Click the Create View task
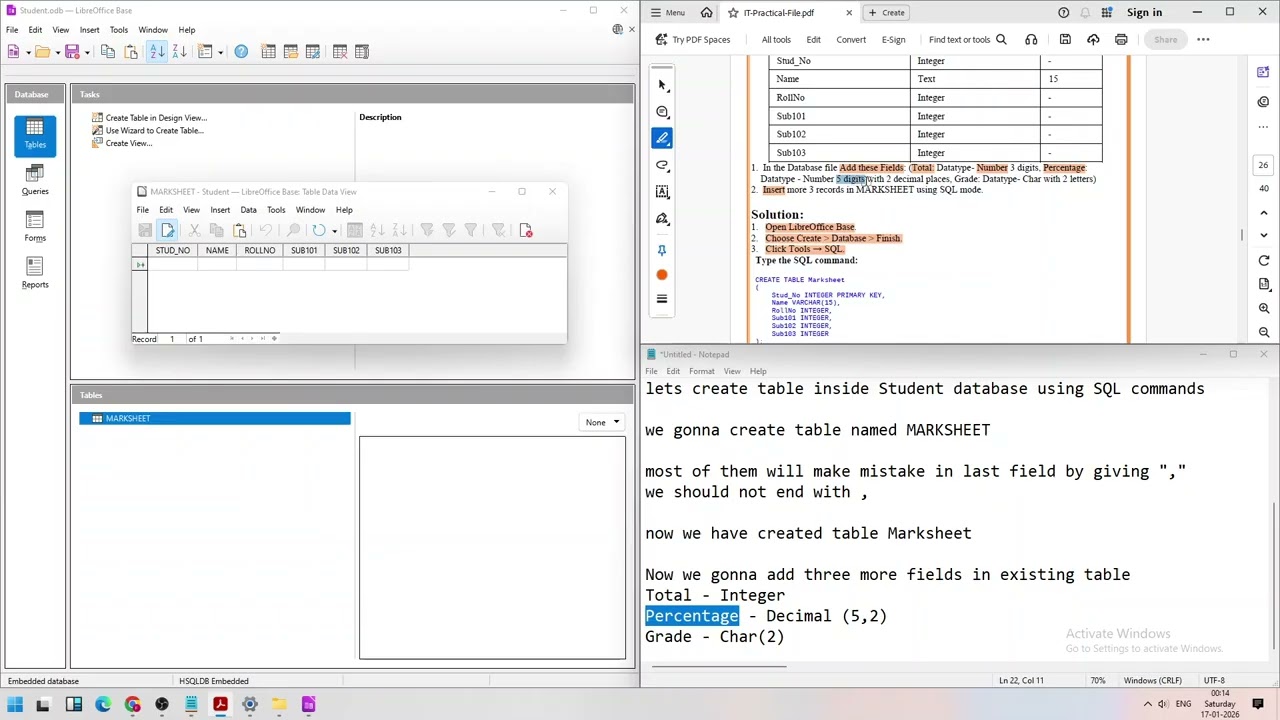 (x=128, y=144)
